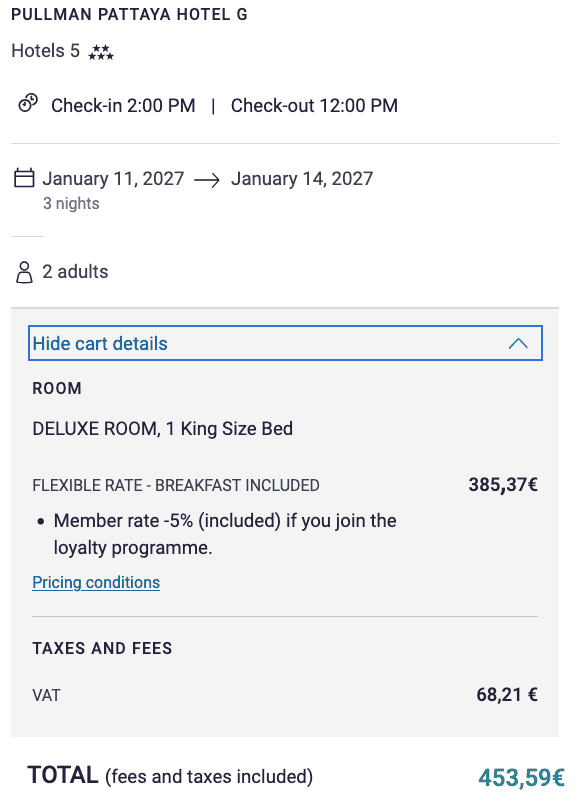Collapse the cart details section
Viewport: 578px width, 804px height.
(x=285, y=342)
